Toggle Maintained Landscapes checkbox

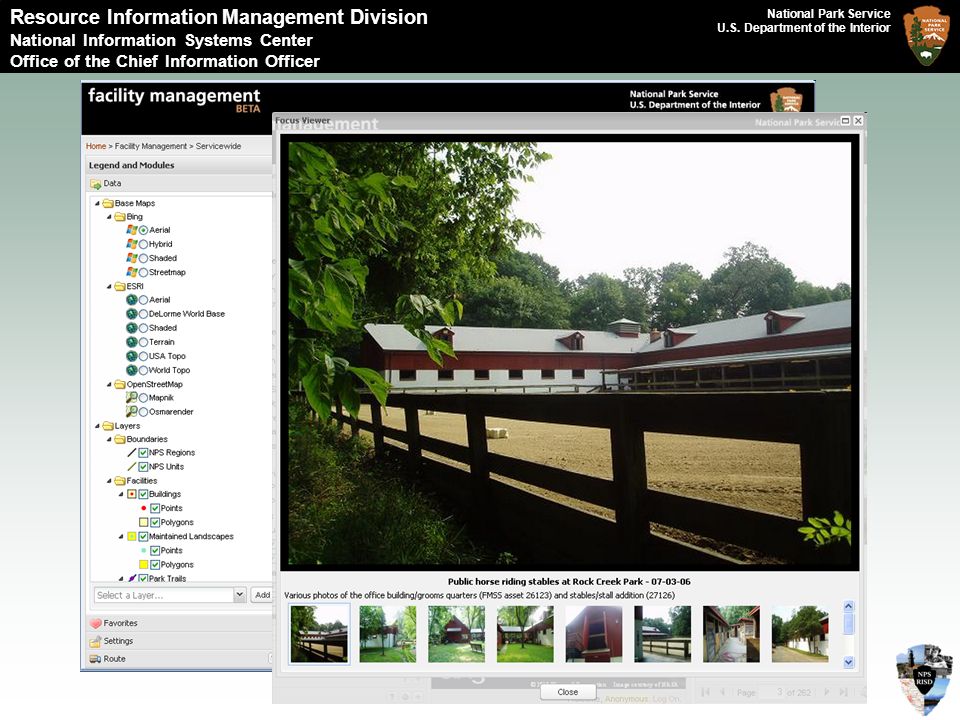[x=143, y=537]
